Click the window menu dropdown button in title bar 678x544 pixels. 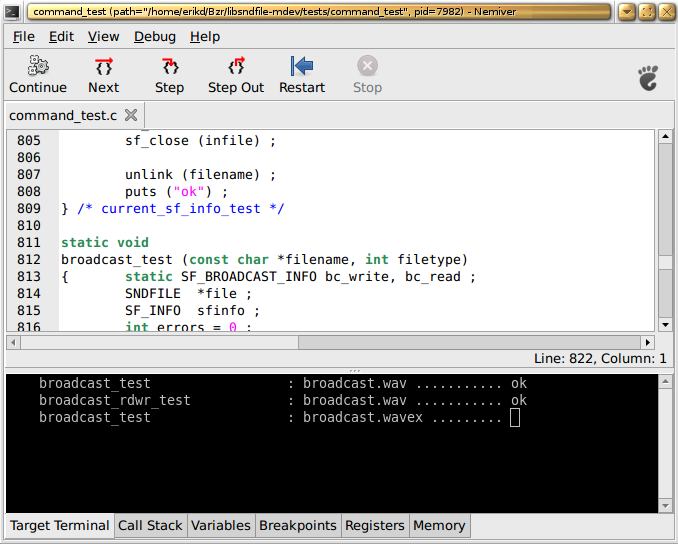(627, 12)
